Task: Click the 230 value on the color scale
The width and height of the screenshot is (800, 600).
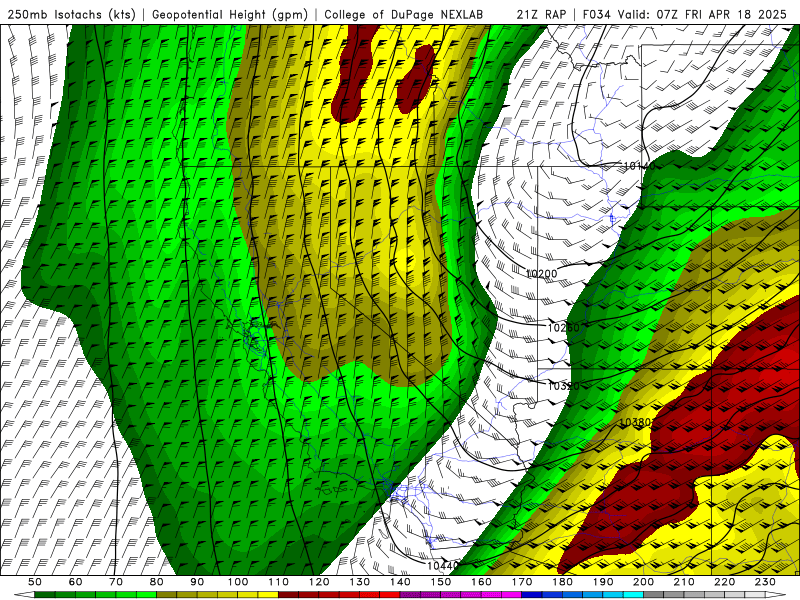Action: [765, 582]
